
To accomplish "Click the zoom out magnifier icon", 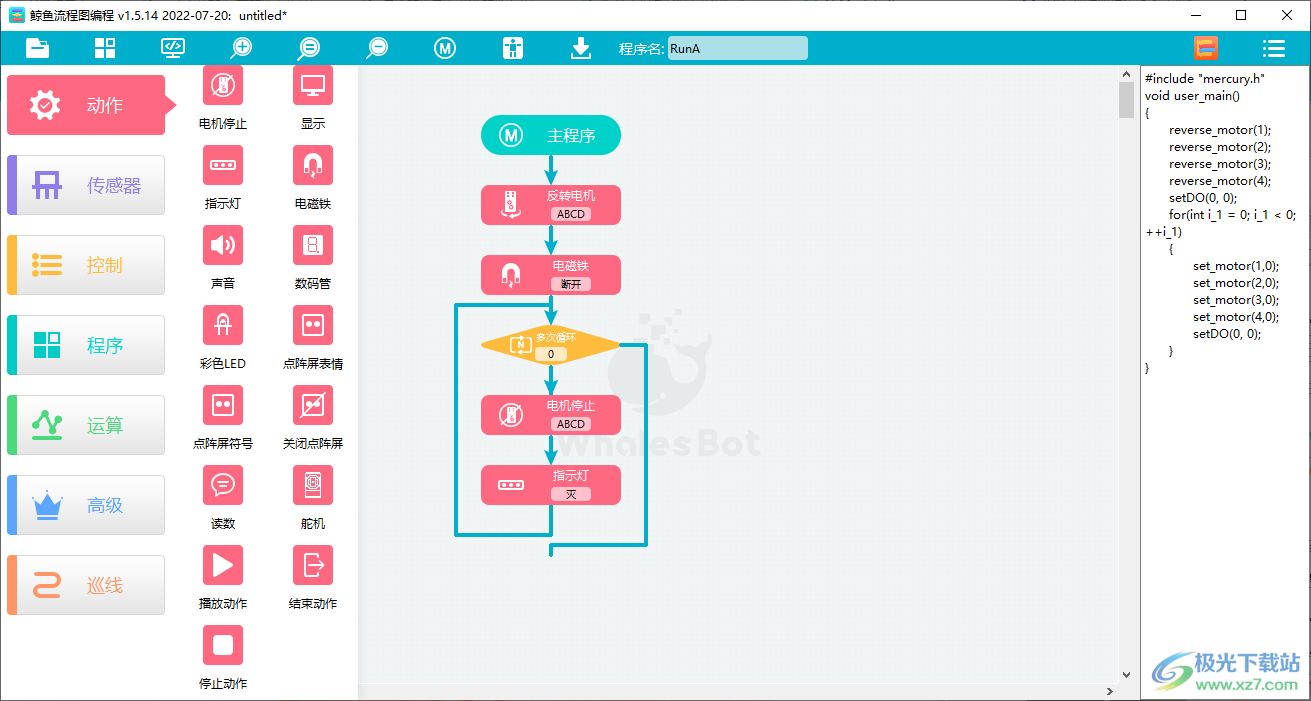I will tap(377, 48).
